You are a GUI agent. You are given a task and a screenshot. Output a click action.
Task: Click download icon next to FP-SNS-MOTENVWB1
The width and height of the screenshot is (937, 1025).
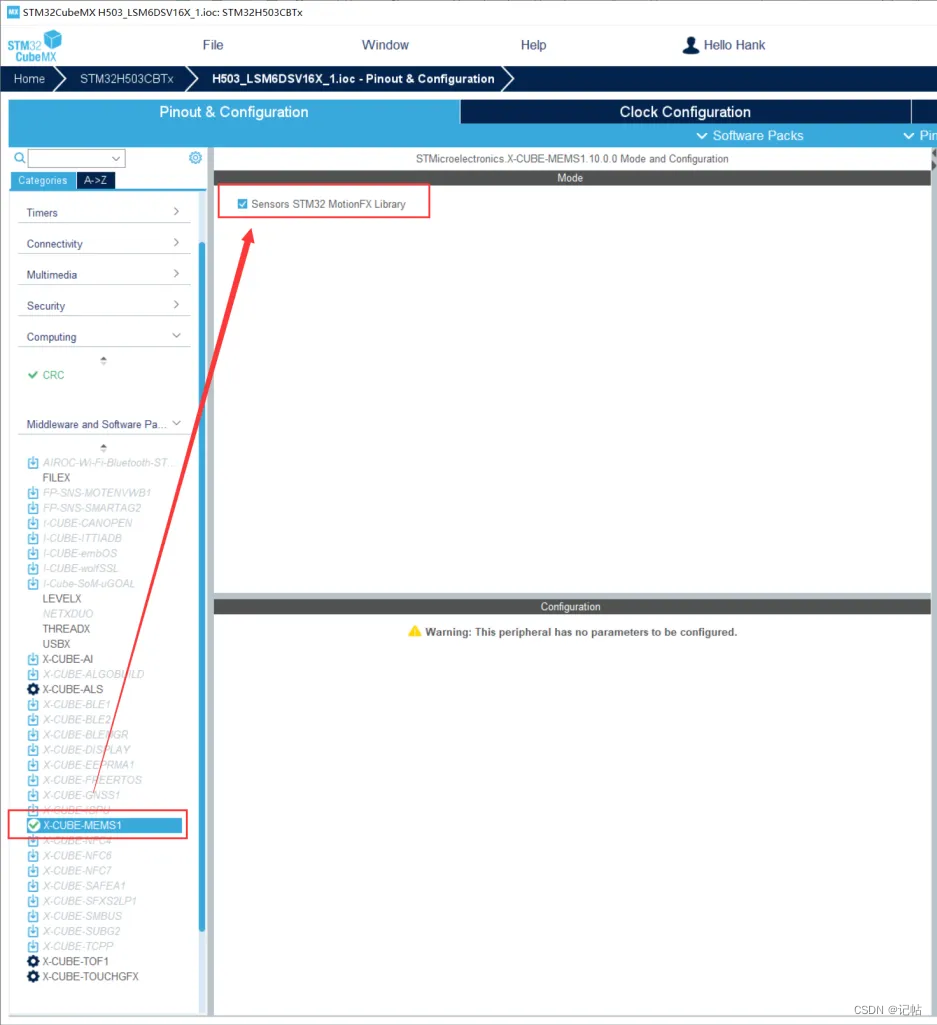(x=33, y=493)
